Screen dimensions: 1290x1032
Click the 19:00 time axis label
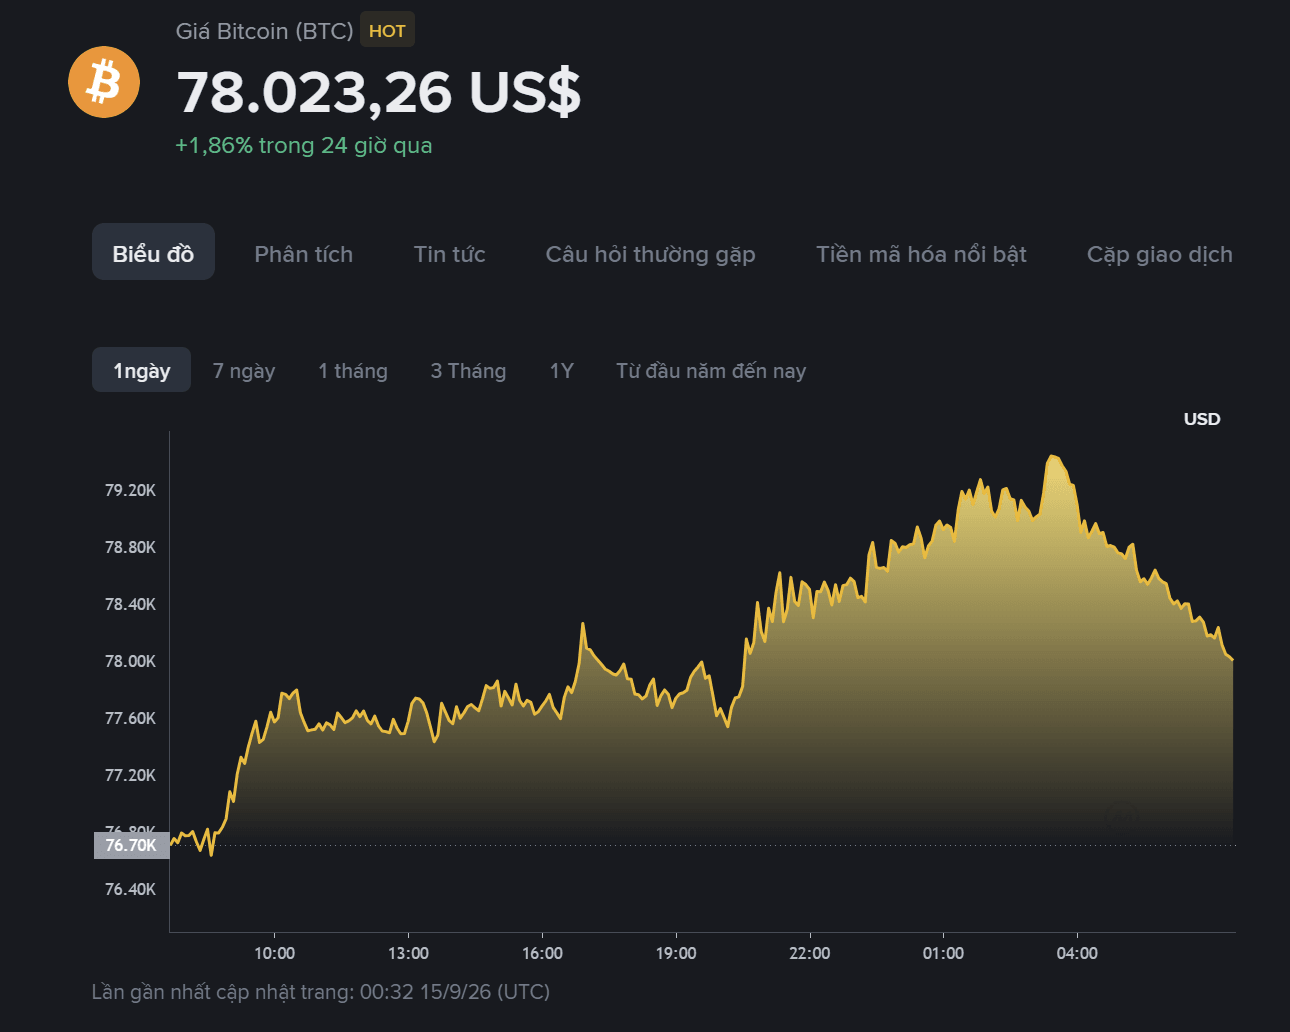pos(676,953)
